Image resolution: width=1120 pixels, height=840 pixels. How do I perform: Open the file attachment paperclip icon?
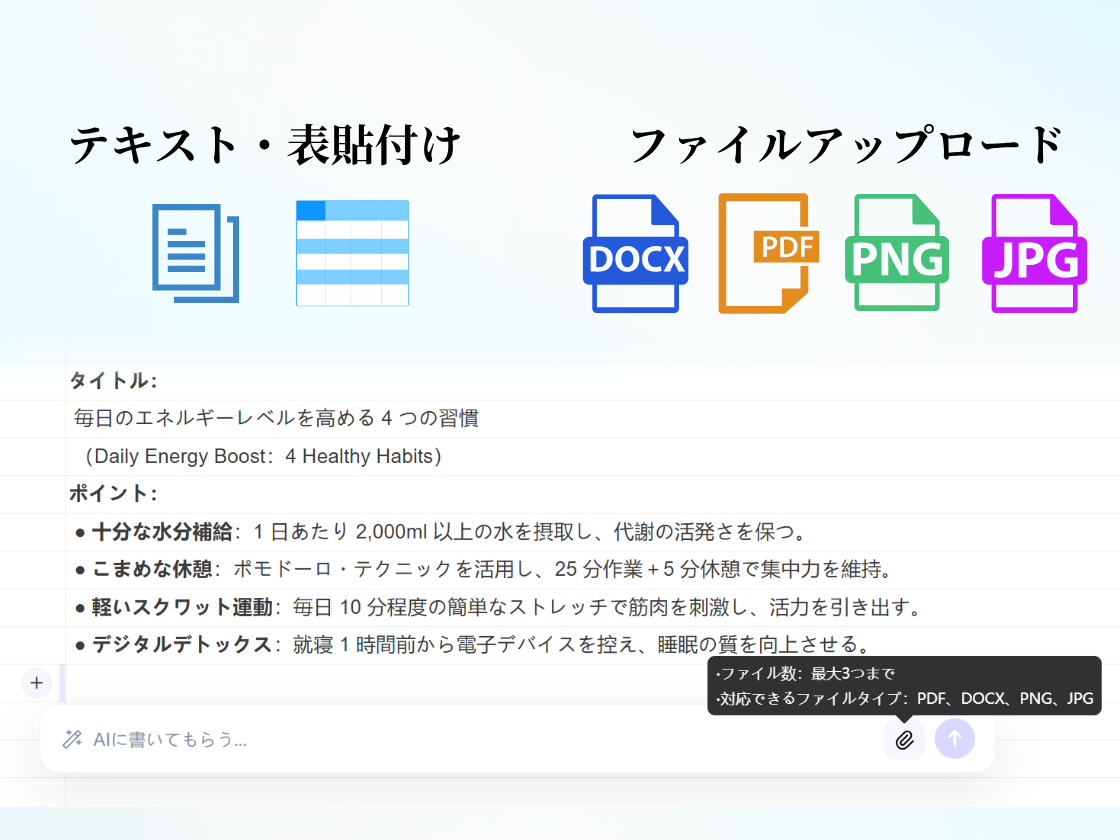point(904,739)
